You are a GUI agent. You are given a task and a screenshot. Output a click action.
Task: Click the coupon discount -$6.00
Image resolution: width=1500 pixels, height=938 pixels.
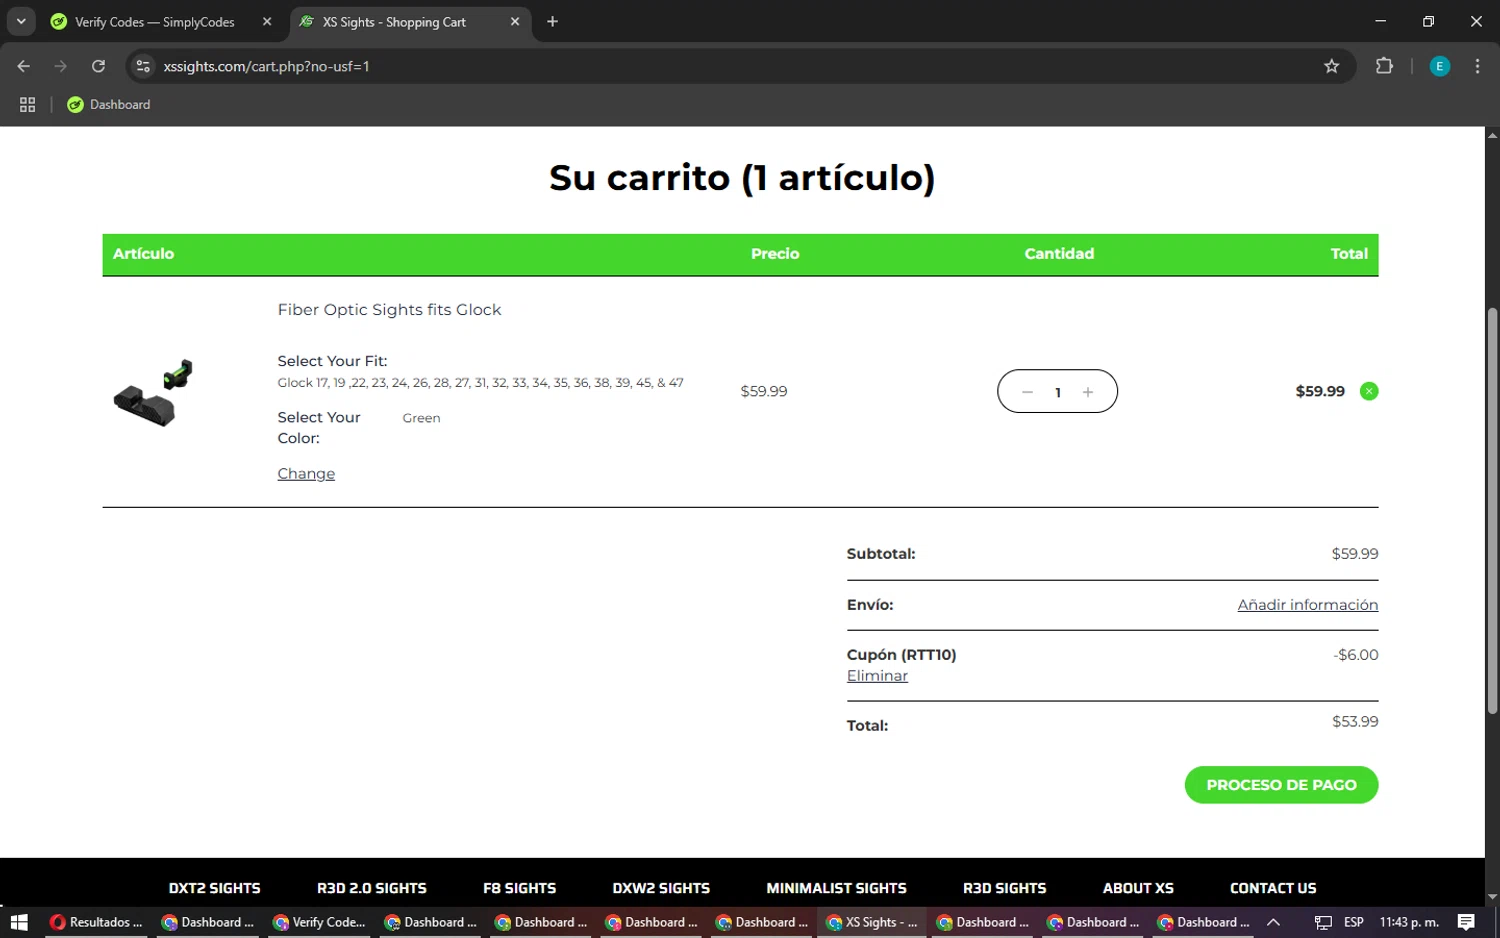point(1355,655)
